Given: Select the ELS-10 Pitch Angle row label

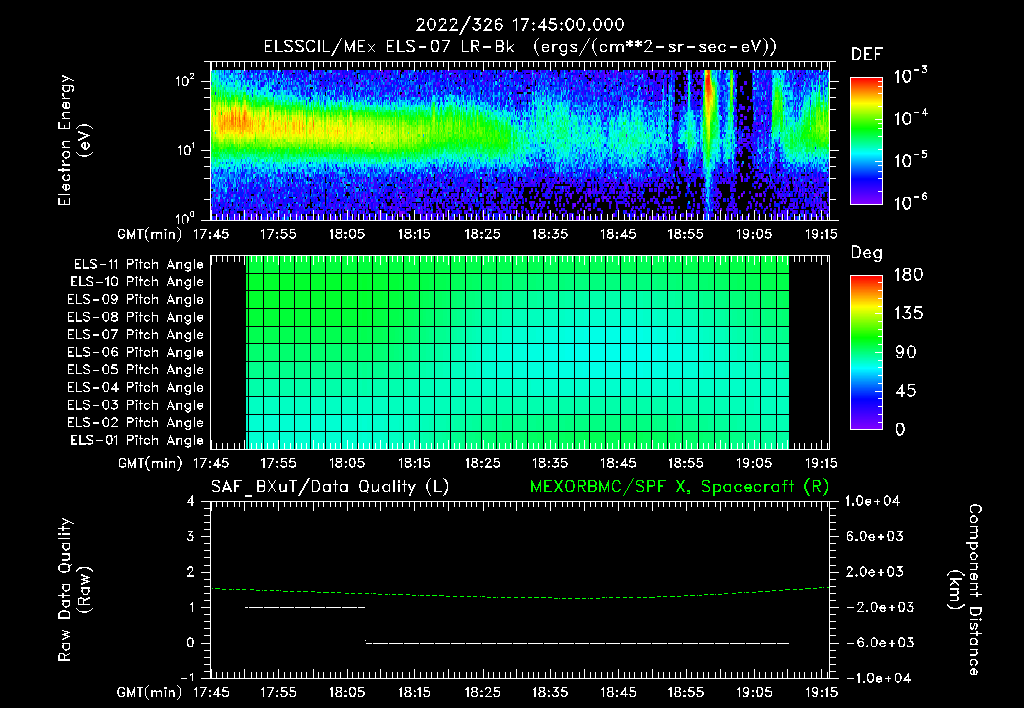Looking at the screenshot, I should tap(137, 282).
